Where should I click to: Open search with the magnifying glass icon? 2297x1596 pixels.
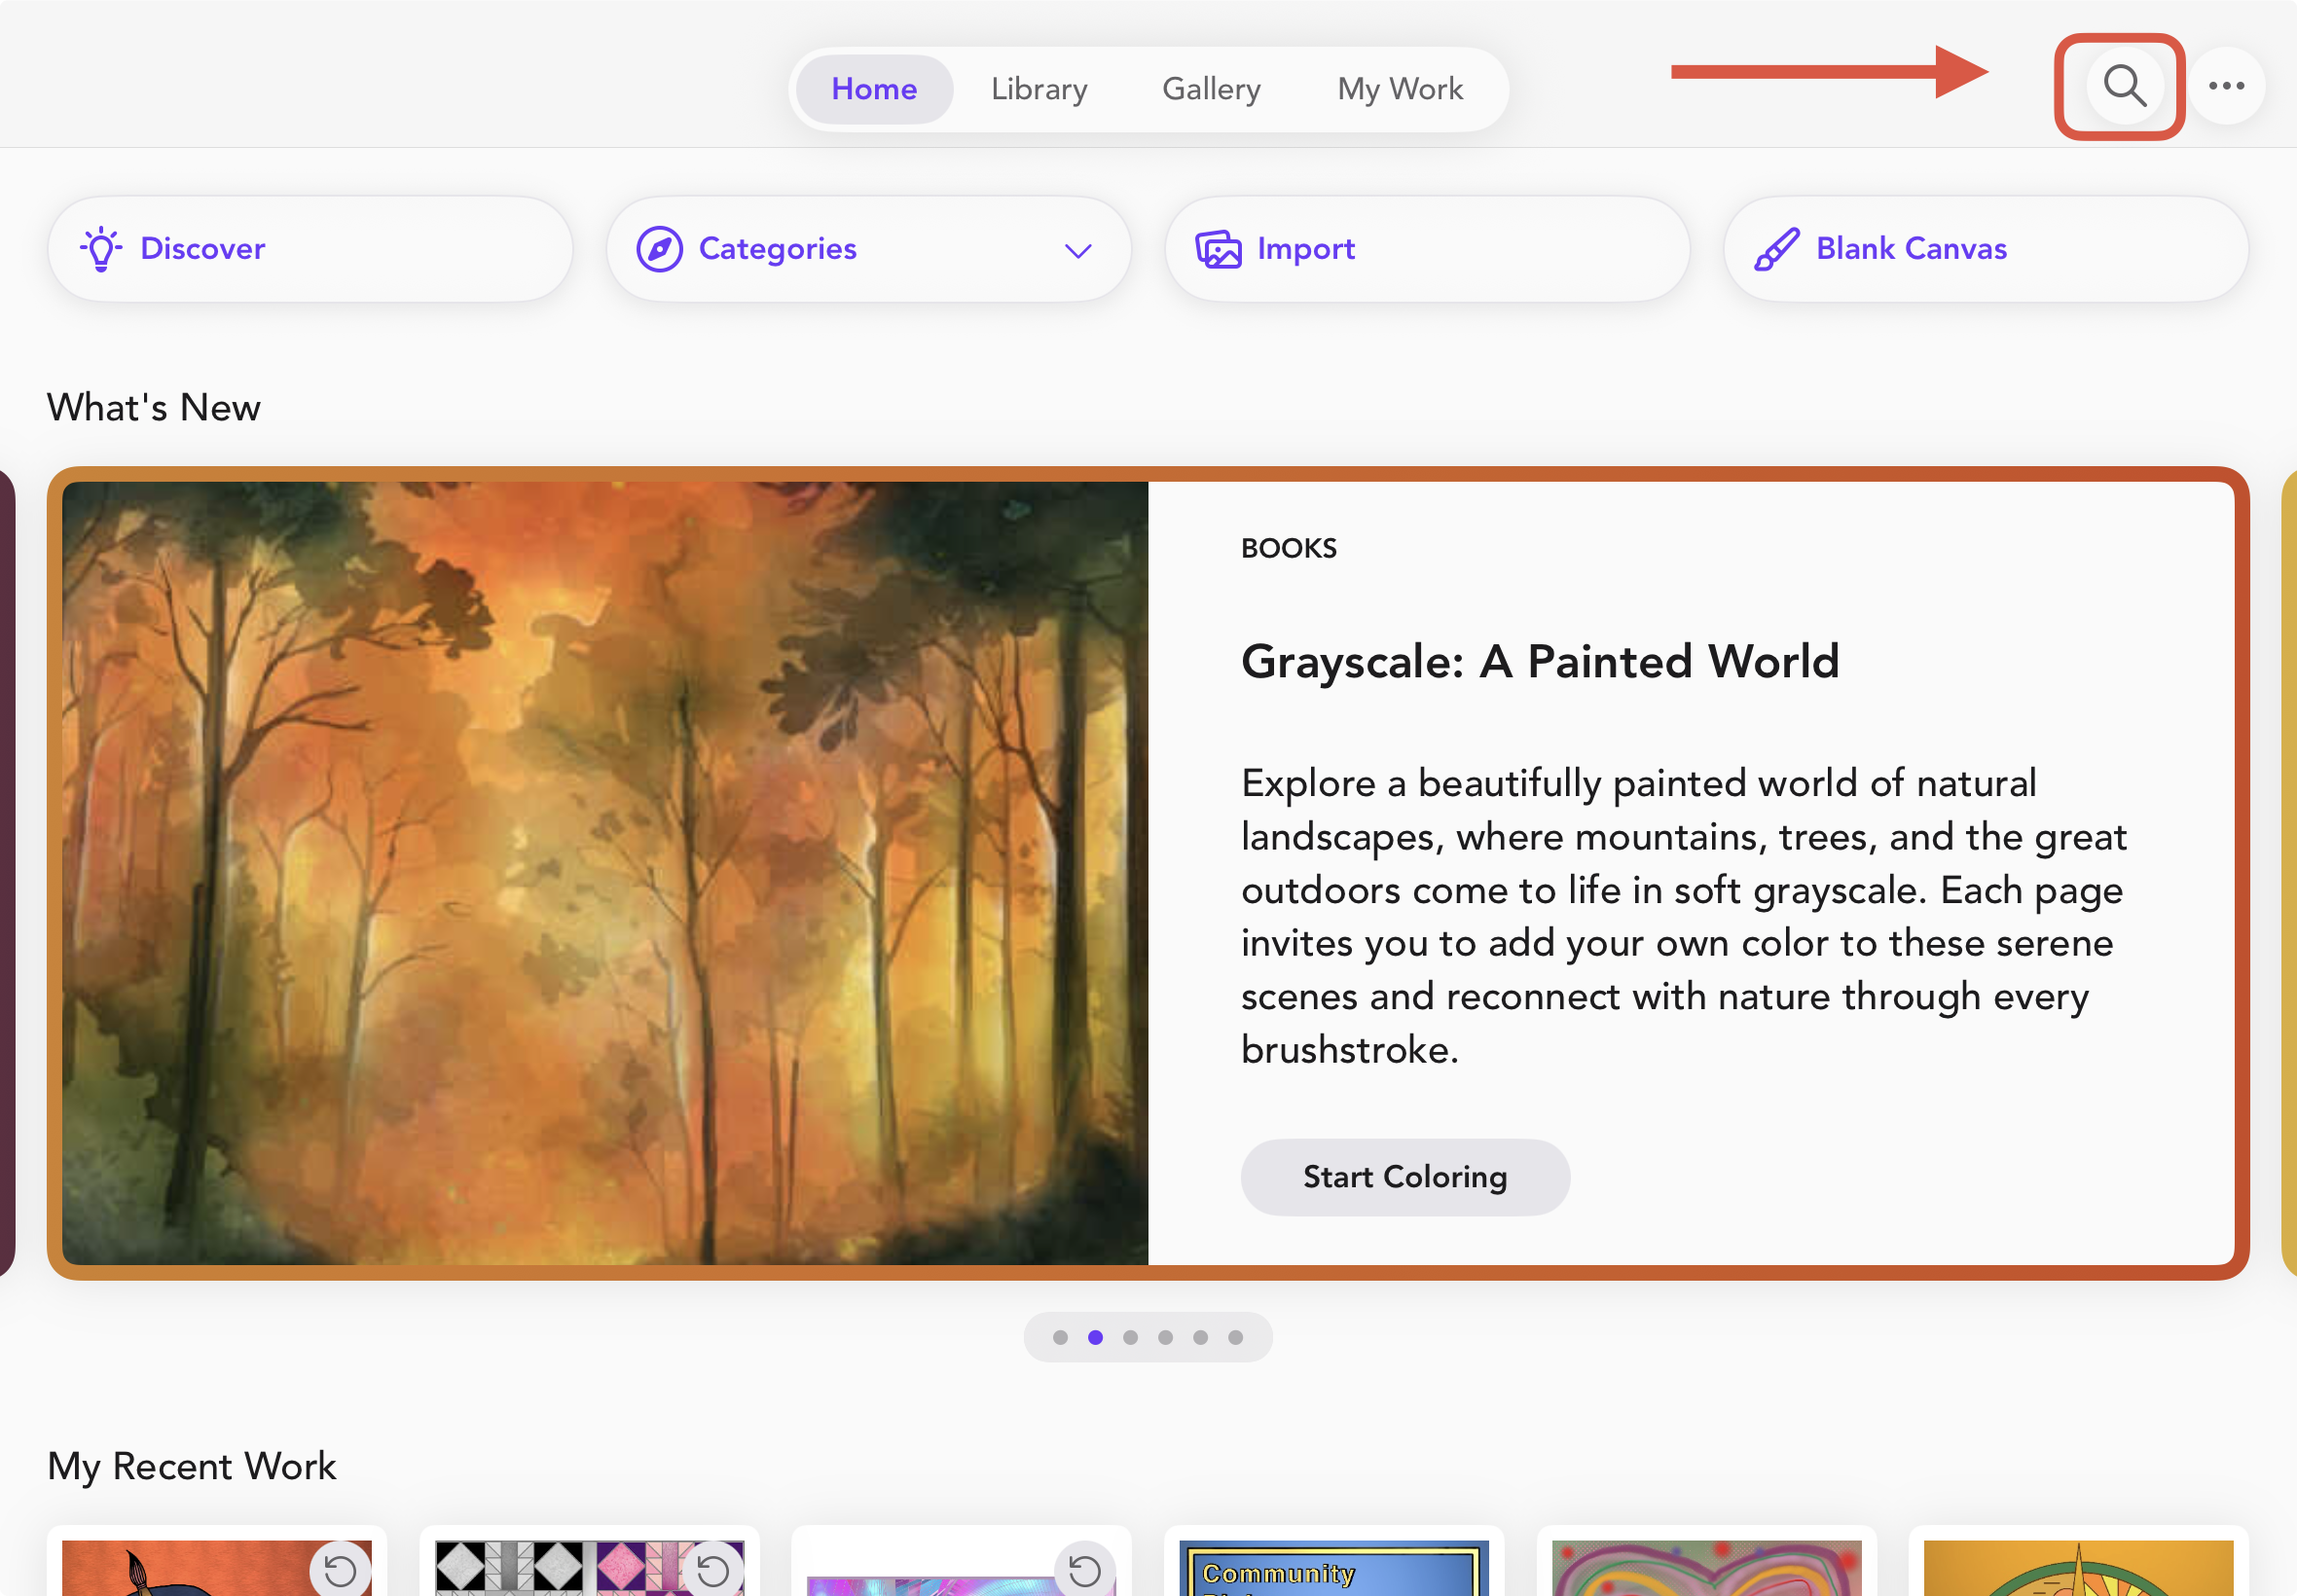click(x=2124, y=86)
